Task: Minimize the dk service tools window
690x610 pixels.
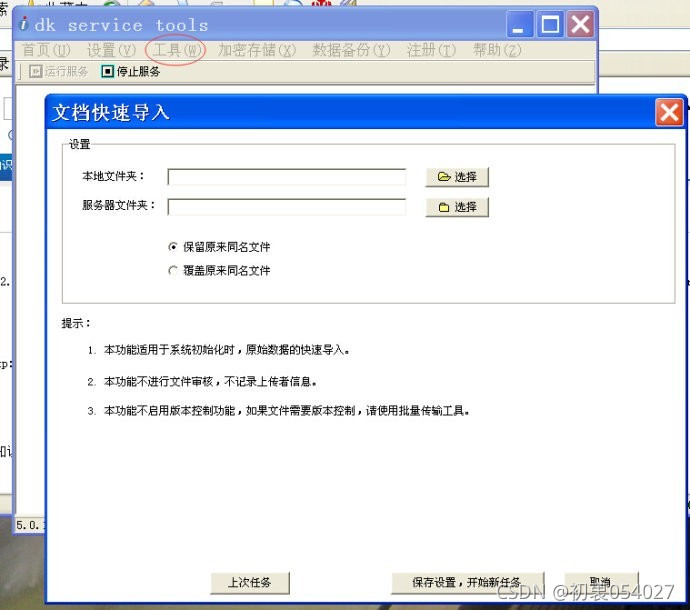Action: coord(520,24)
